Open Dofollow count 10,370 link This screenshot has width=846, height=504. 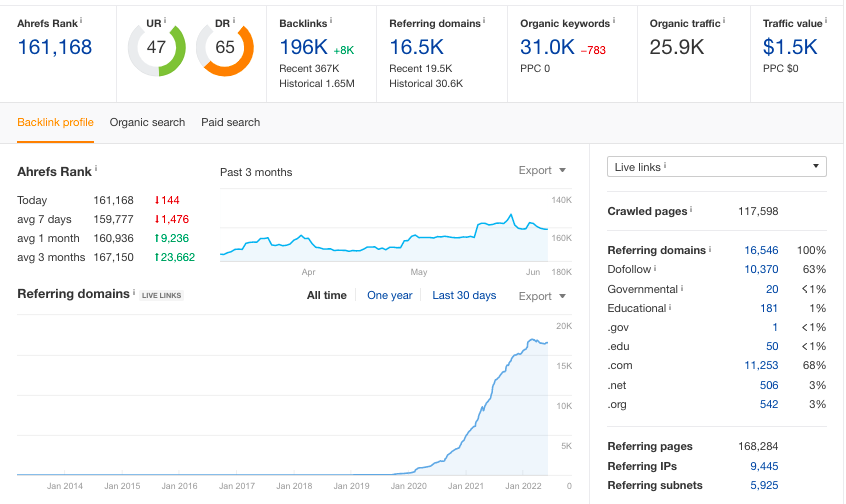click(761, 269)
